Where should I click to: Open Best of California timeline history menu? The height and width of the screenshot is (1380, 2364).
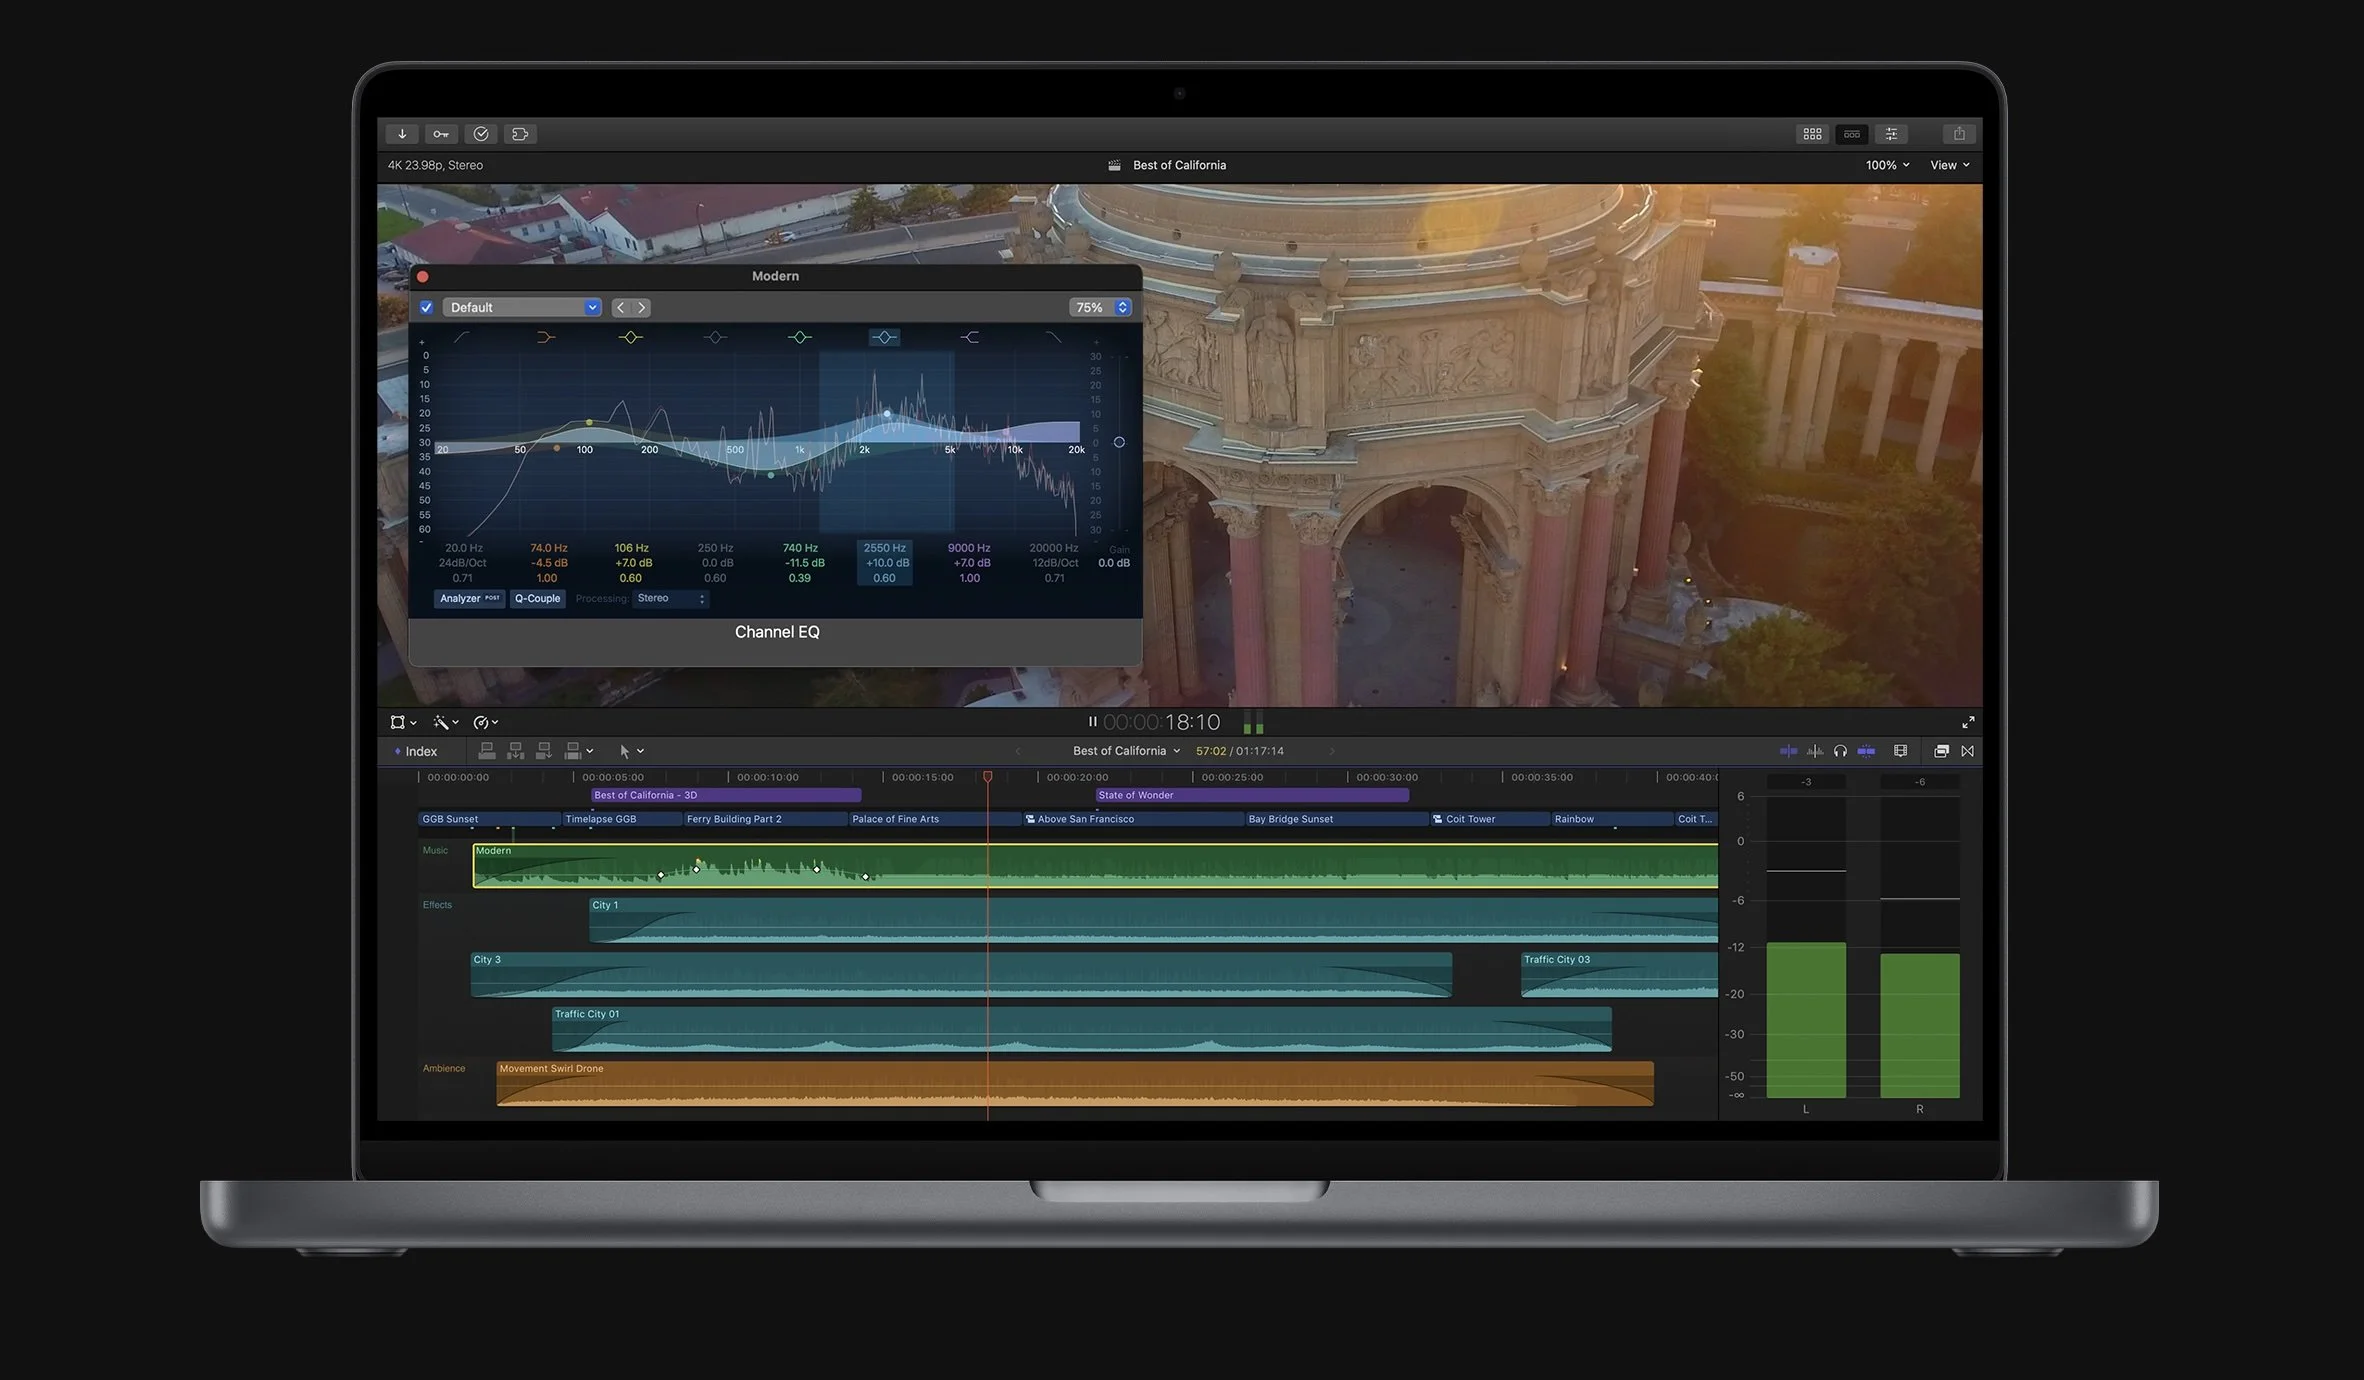point(1126,751)
